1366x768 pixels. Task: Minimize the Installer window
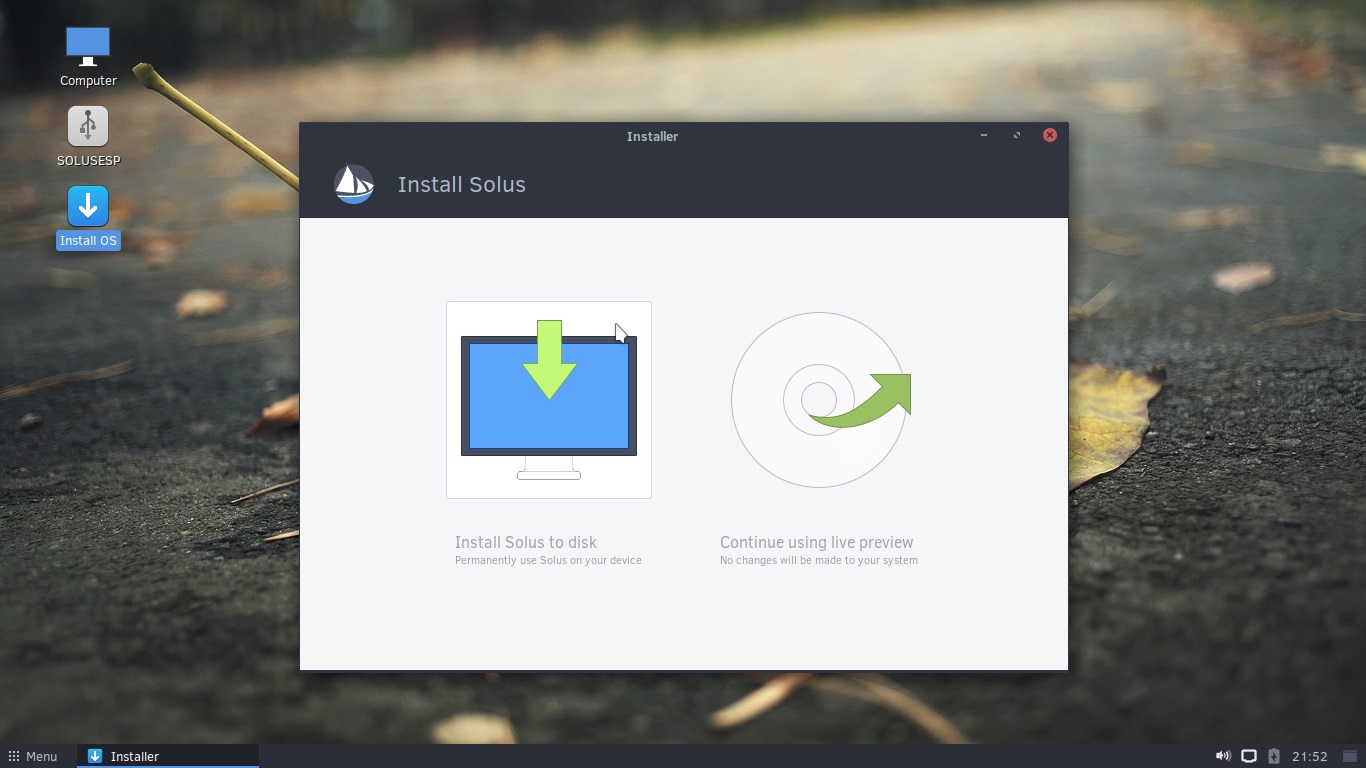click(x=984, y=135)
